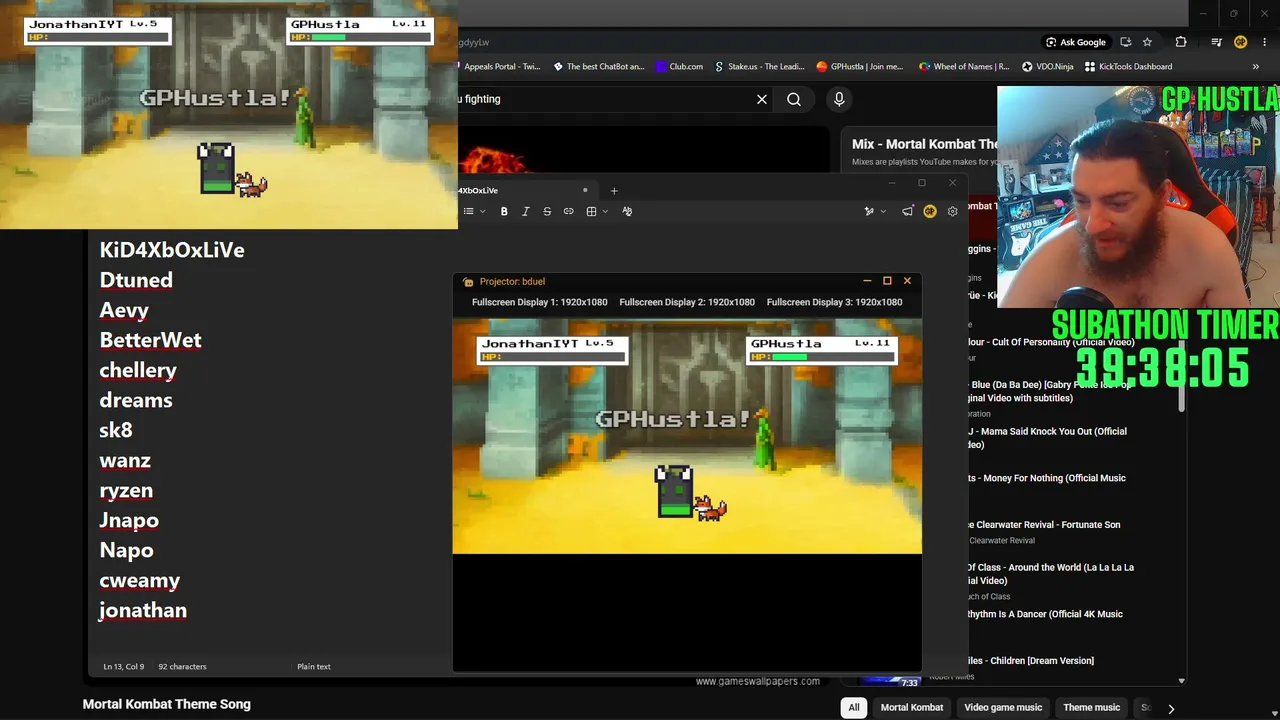Select the All filter chip on YouTube
The height and width of the screenshot is (720, 1280).
854,708
